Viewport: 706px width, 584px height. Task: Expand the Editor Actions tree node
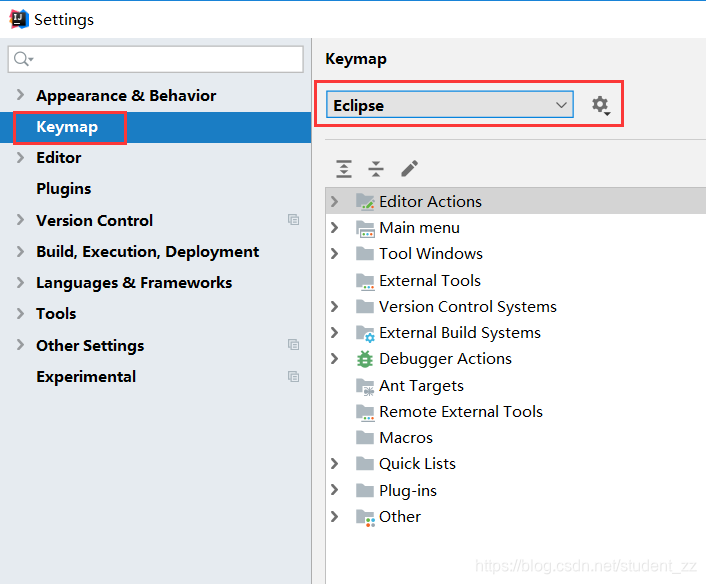[334, 201]
